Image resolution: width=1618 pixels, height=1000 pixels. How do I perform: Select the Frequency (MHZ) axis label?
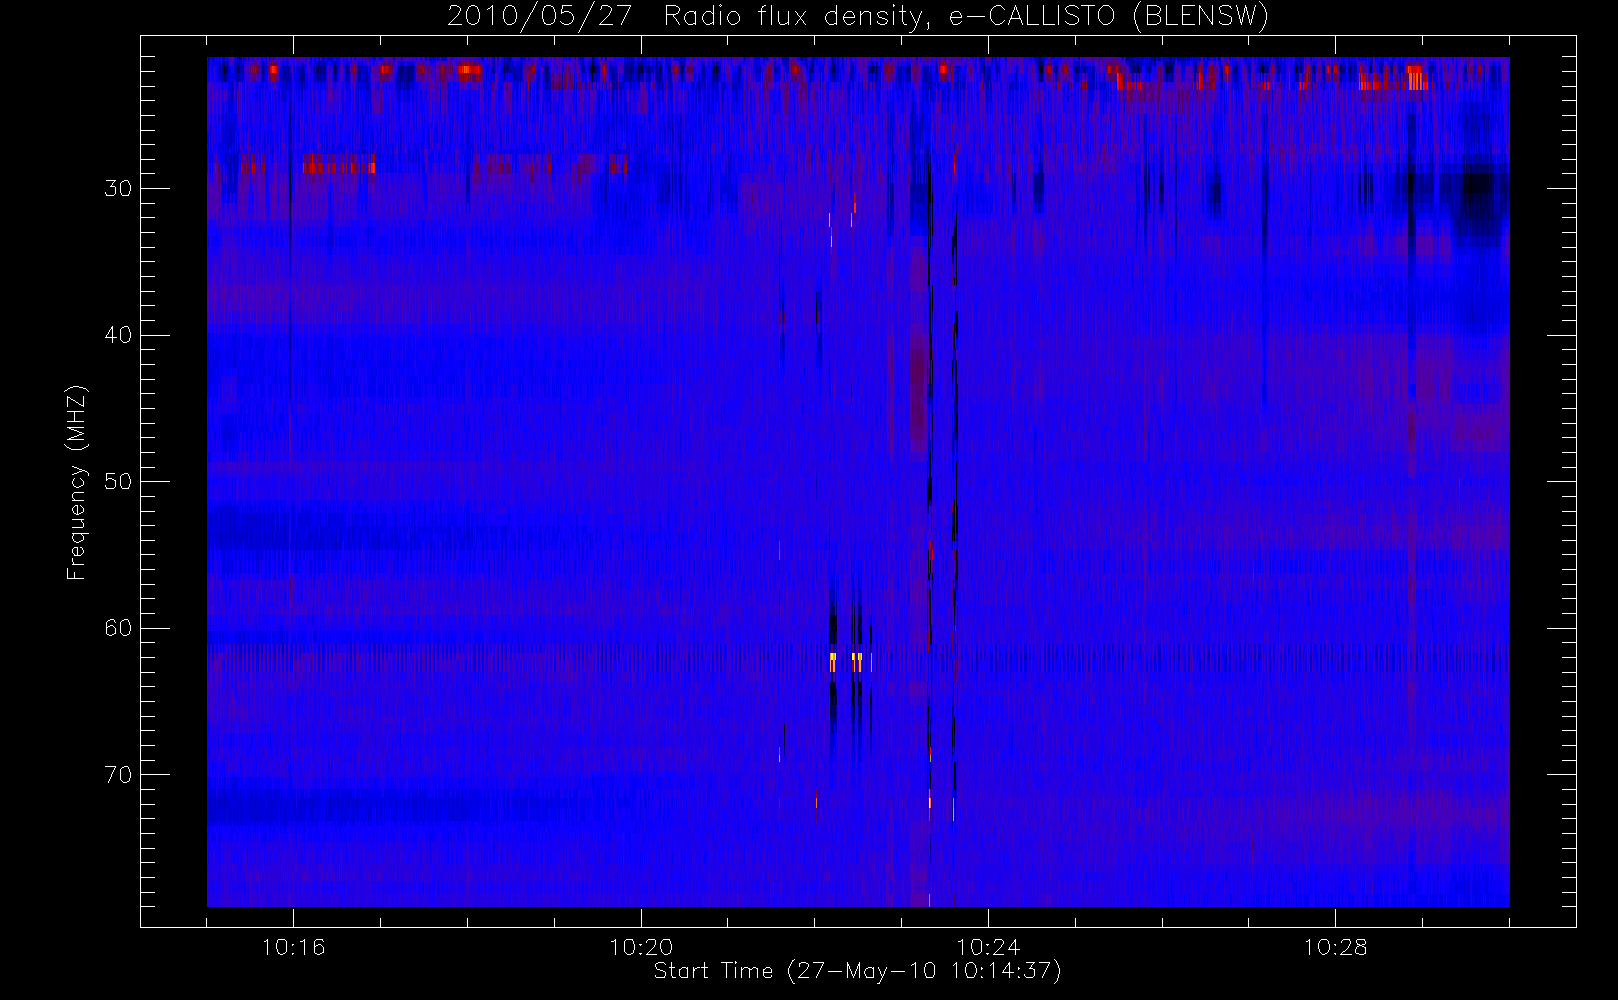tap(77, 483)
